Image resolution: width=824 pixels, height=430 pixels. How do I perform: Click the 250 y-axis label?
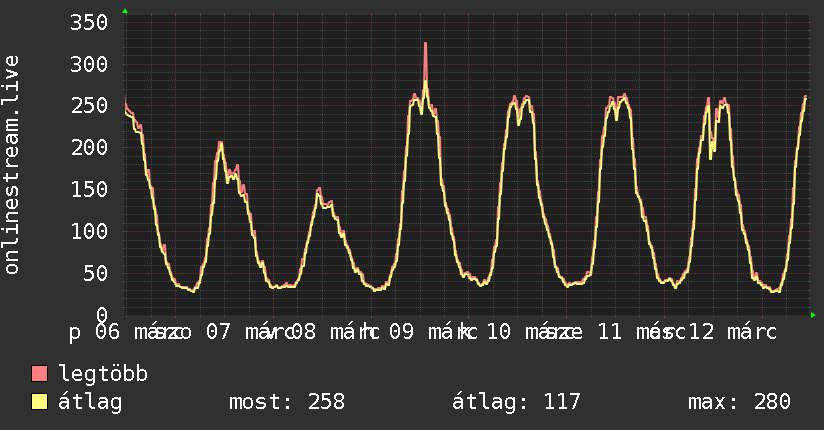[x=89, y=106]
